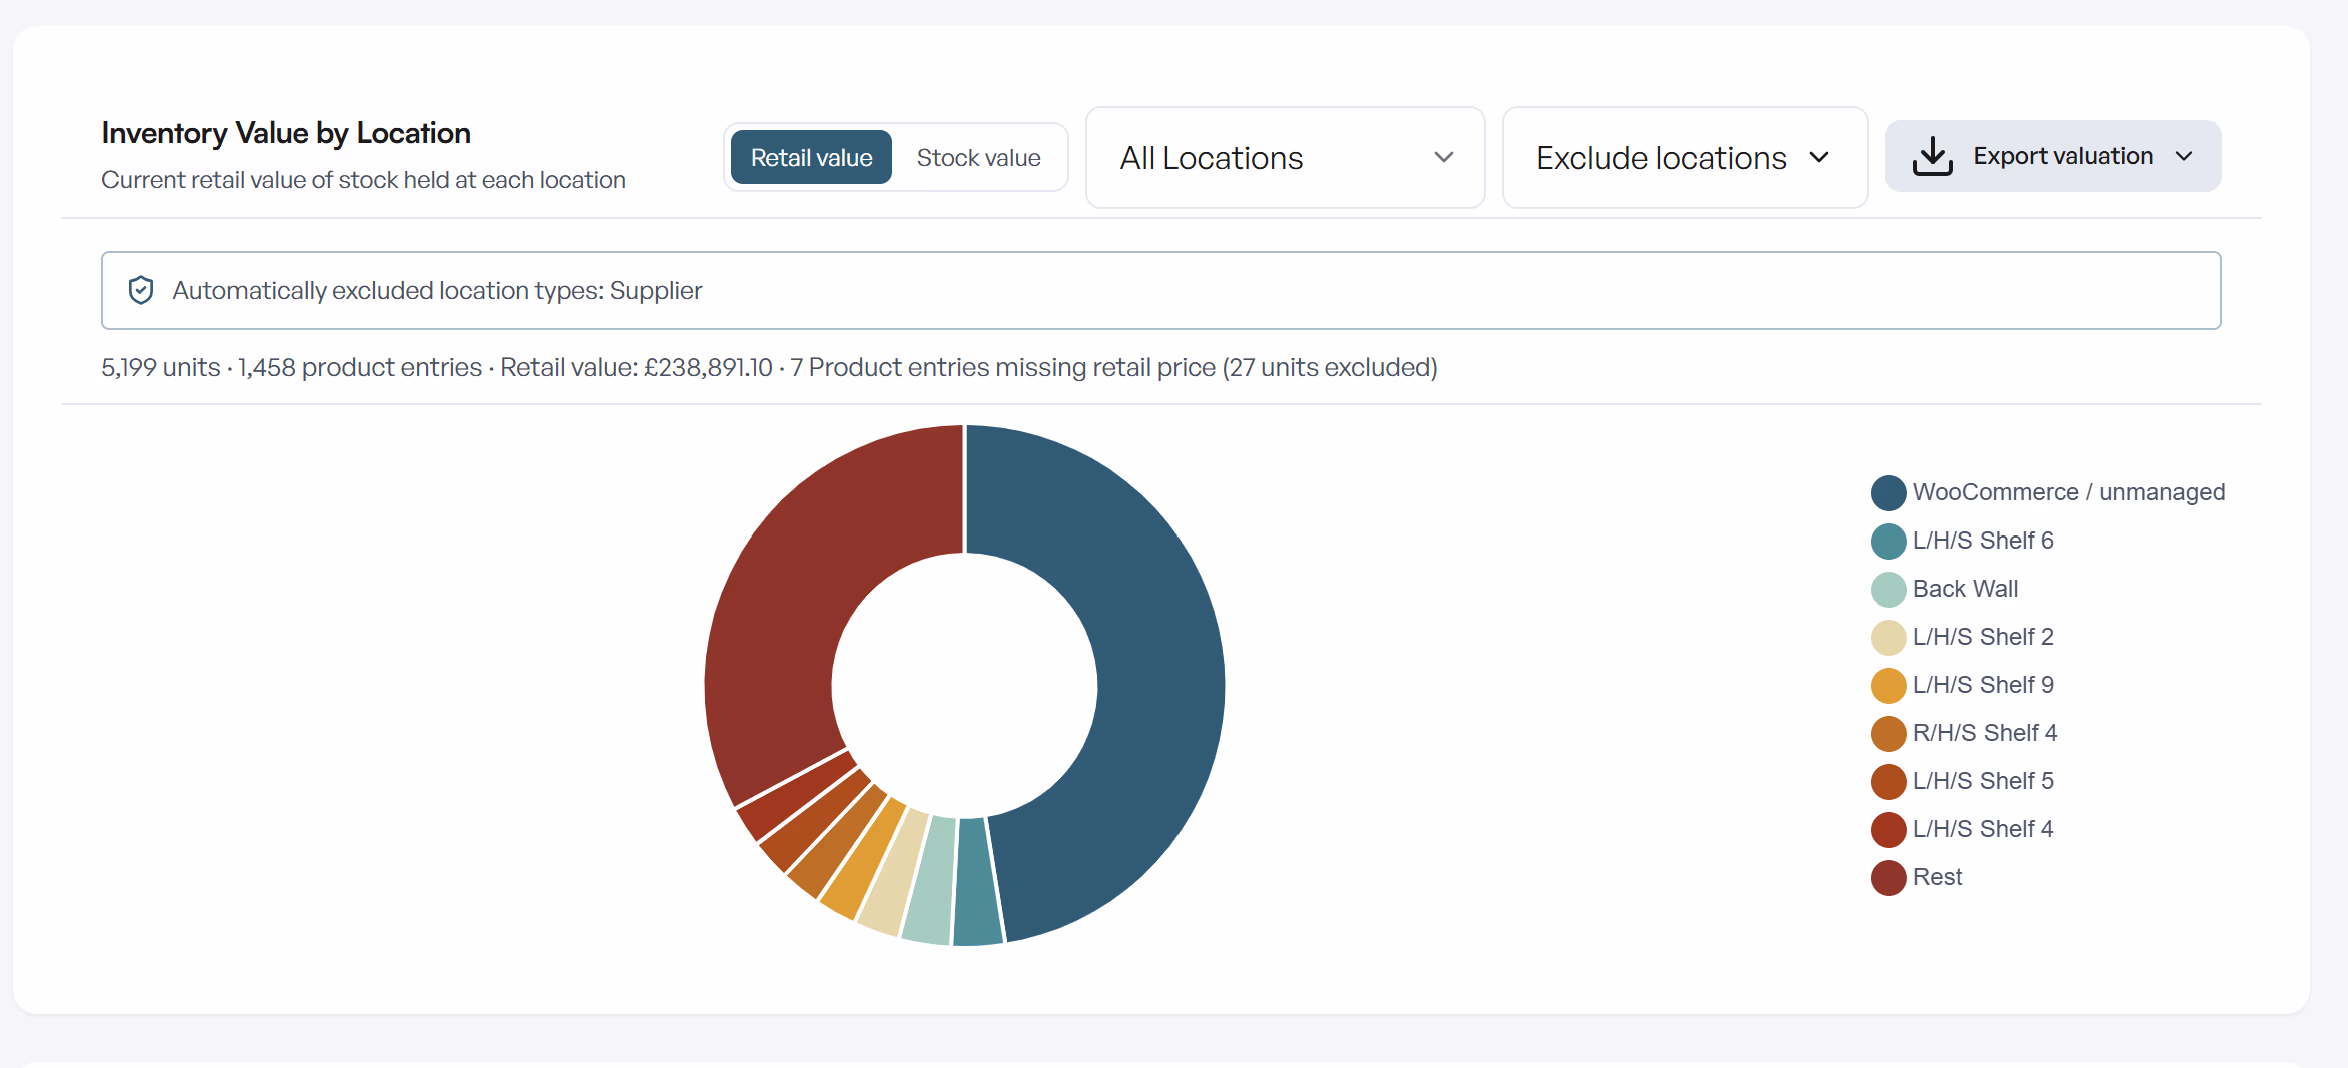Screen dimensions: 2348x1068
Task: Click the L/H/S Shelf 5 legend dot
Action: (1888, 781)
